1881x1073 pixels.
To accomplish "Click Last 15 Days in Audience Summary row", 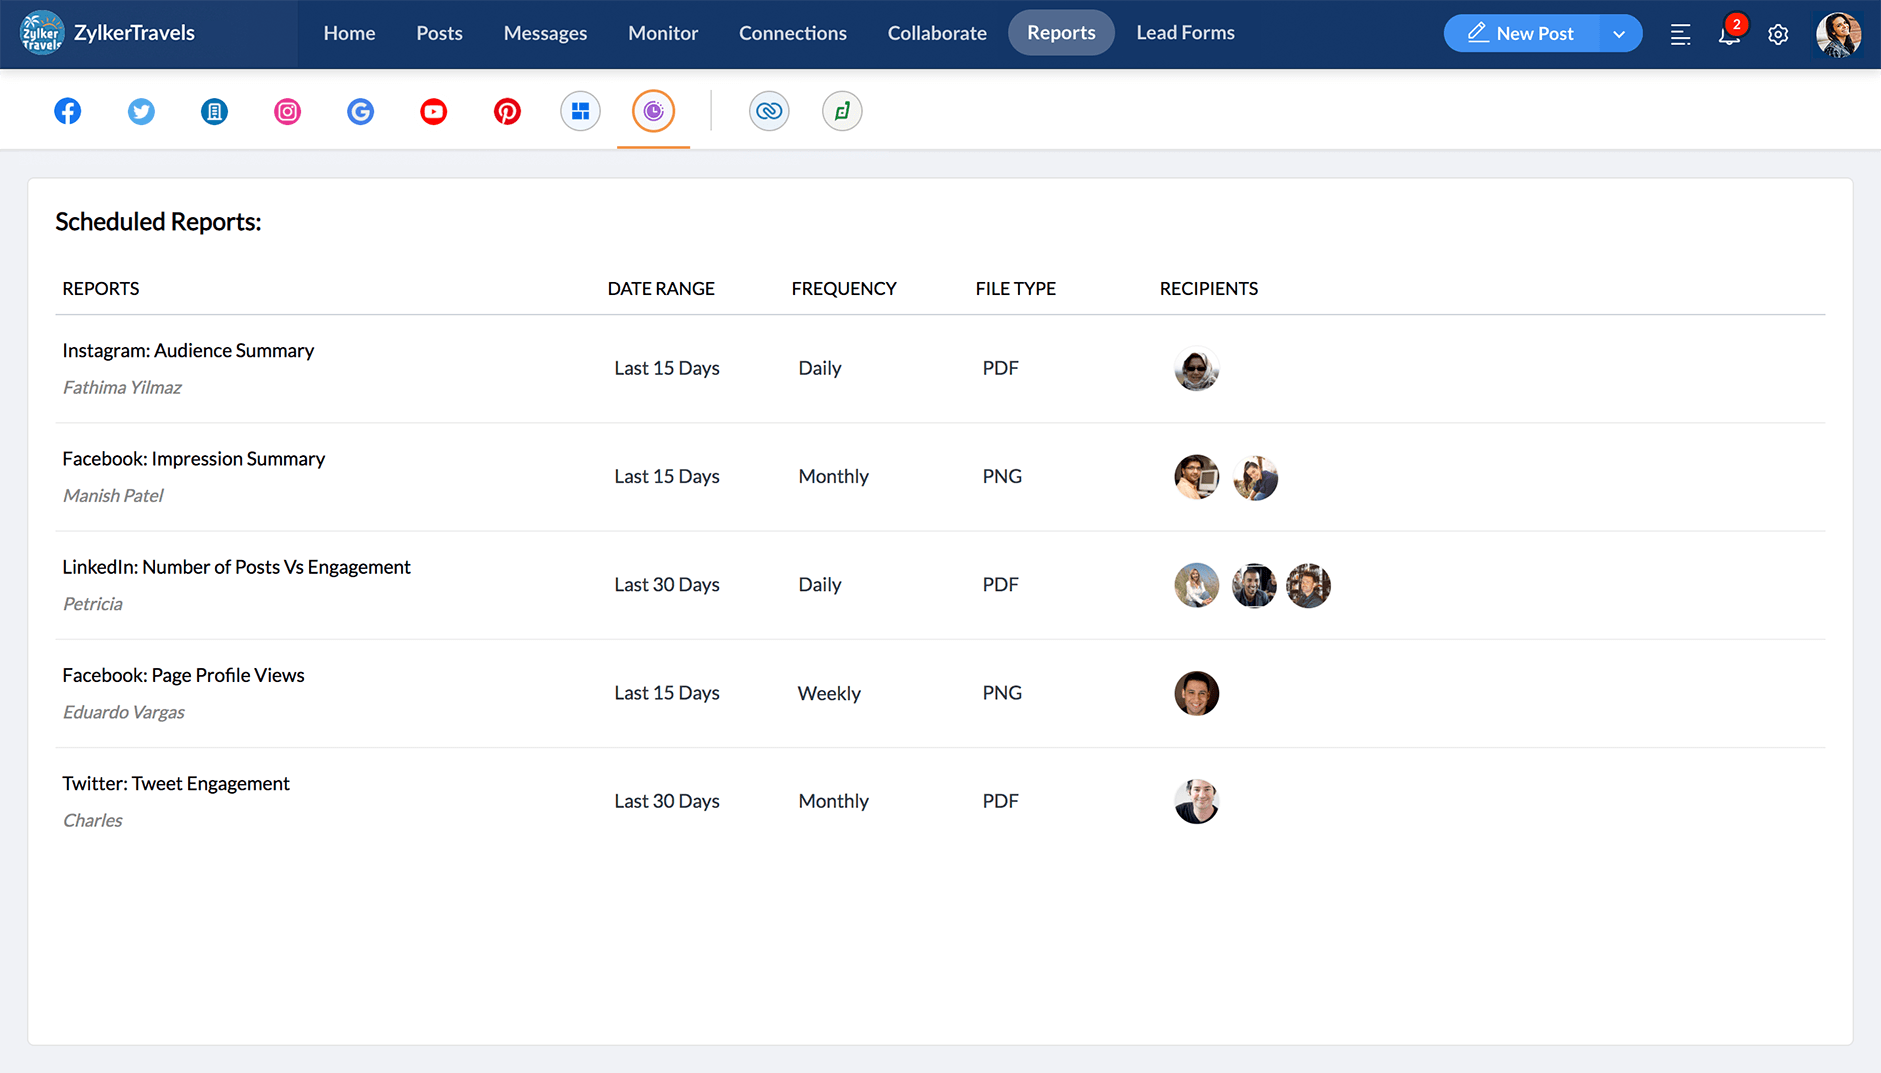I will coord(667,368).
